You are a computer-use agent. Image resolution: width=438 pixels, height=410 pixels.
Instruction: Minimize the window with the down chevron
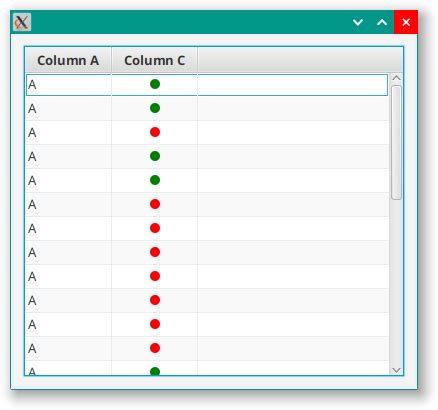[358, 22]
